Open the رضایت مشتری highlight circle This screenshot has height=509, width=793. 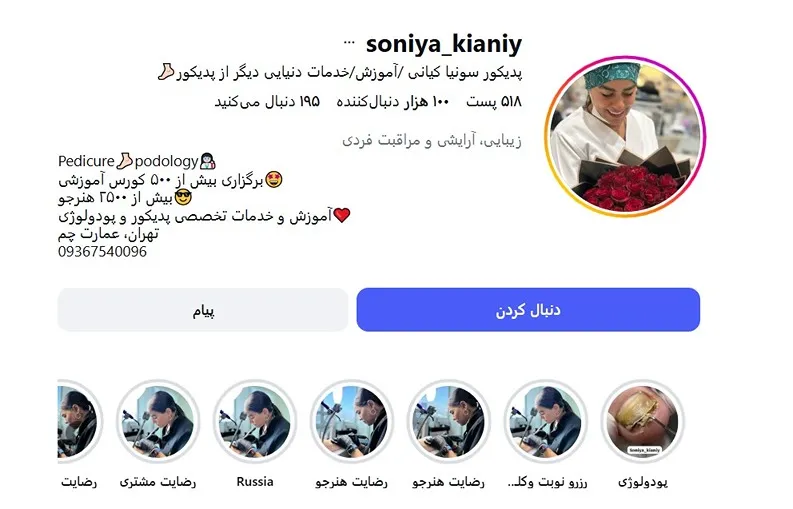click(158, 421)
